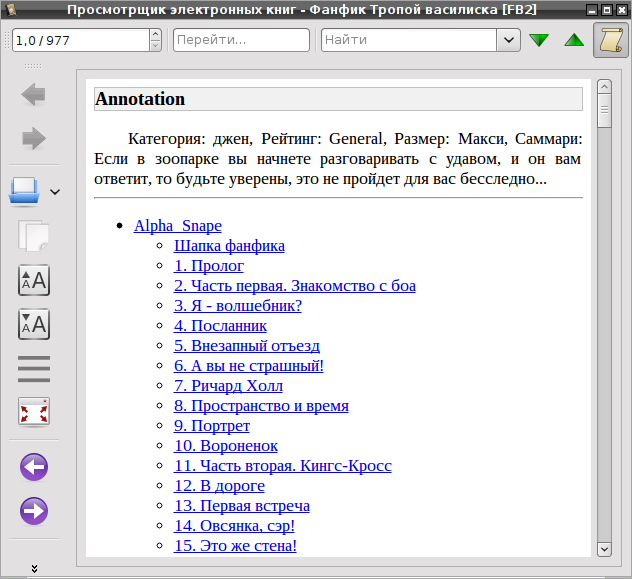Click the Перейти go-to field
632x579 pixels.
coord(241,40)
